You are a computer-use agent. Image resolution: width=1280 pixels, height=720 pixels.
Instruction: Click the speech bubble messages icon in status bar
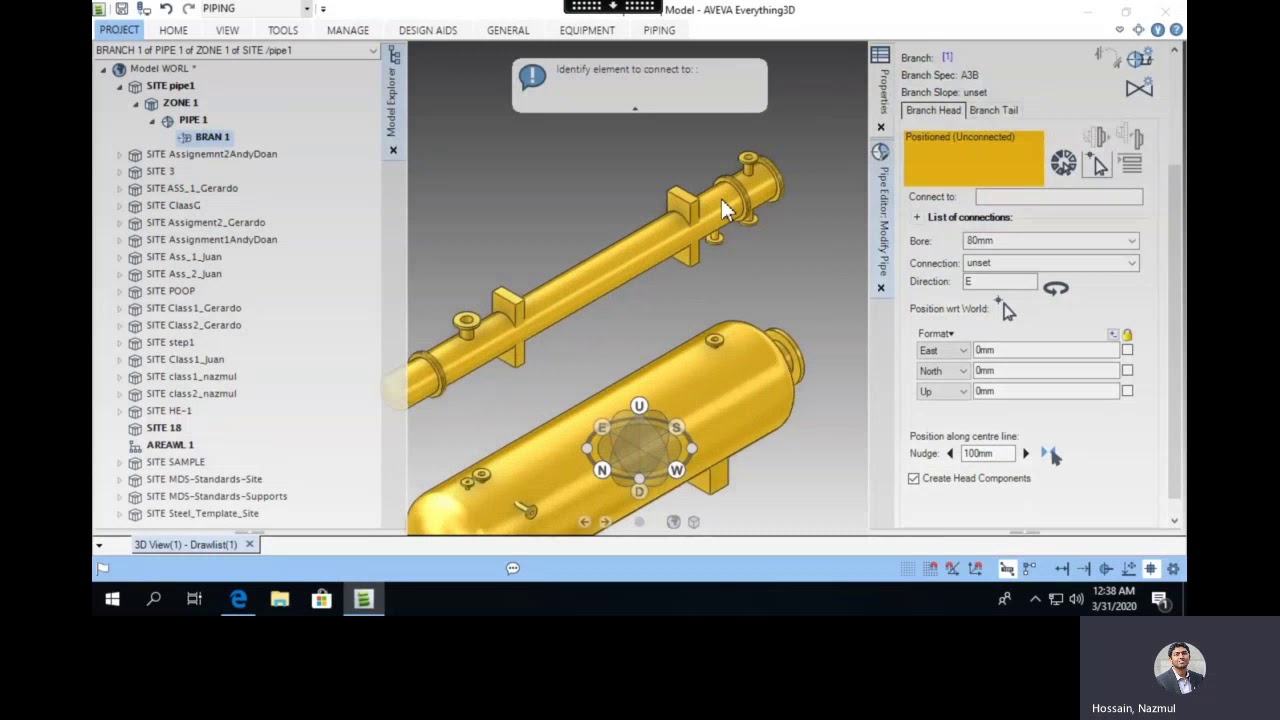(513, 569)
